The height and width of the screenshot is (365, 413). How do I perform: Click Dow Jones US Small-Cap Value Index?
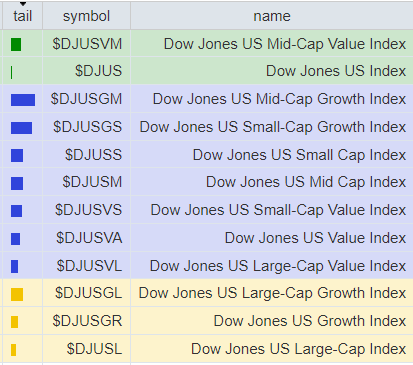[278, 210]
